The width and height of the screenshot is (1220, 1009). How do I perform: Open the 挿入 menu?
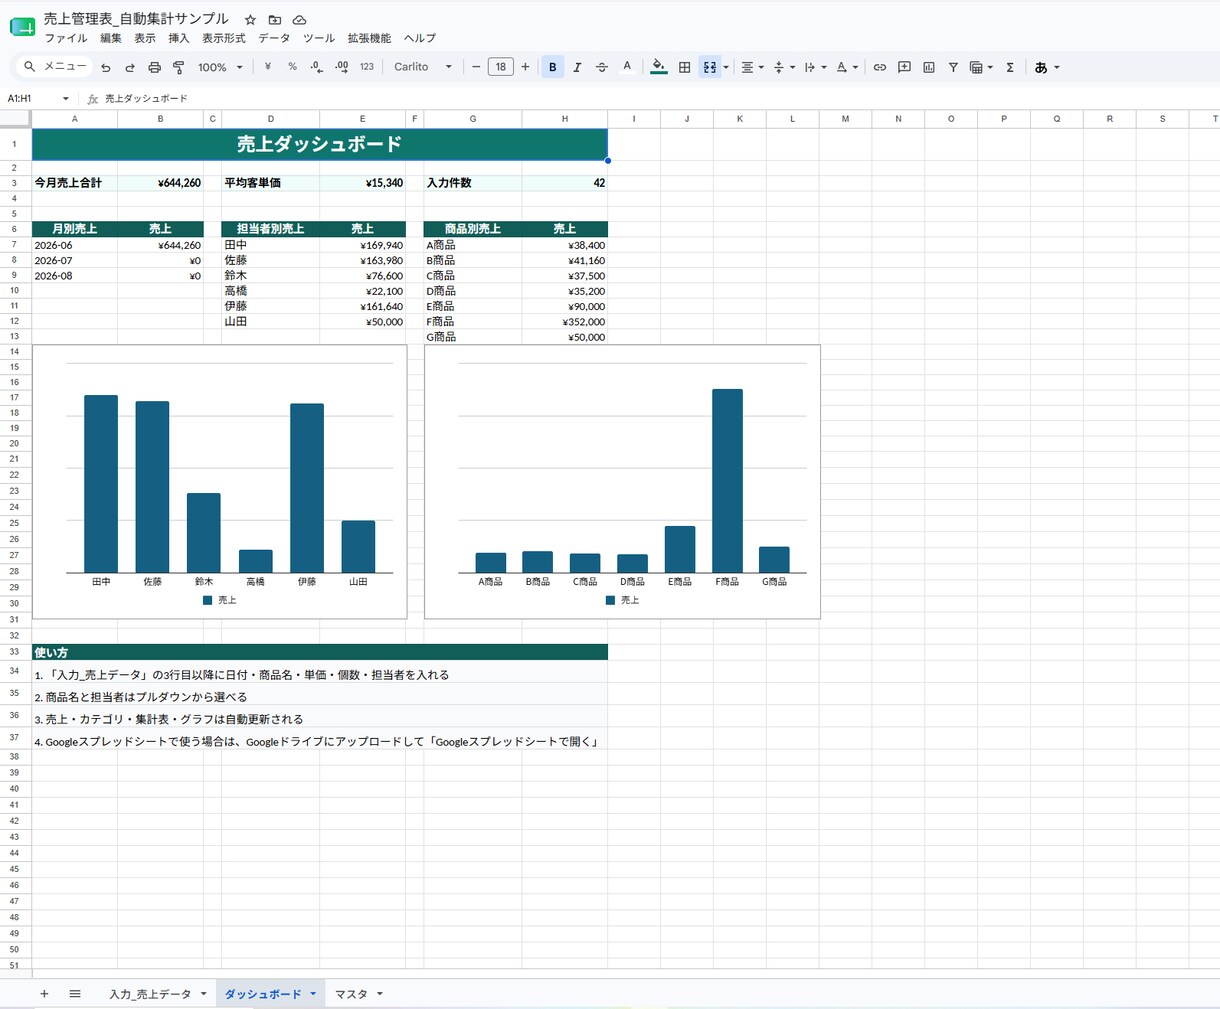179,38
